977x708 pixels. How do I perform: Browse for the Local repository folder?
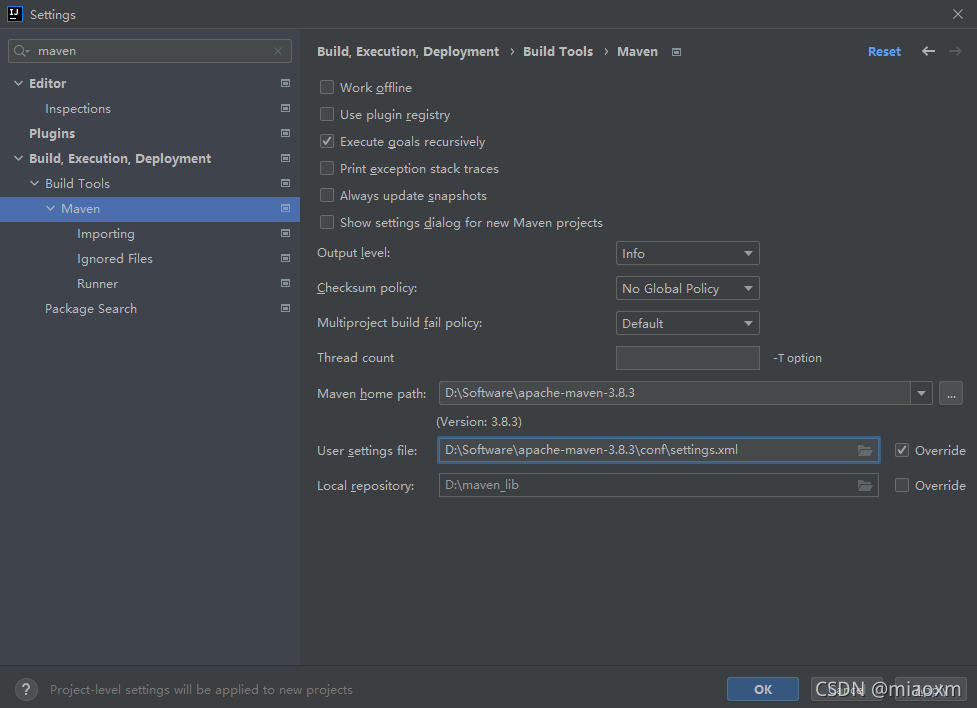click(865, 486)
